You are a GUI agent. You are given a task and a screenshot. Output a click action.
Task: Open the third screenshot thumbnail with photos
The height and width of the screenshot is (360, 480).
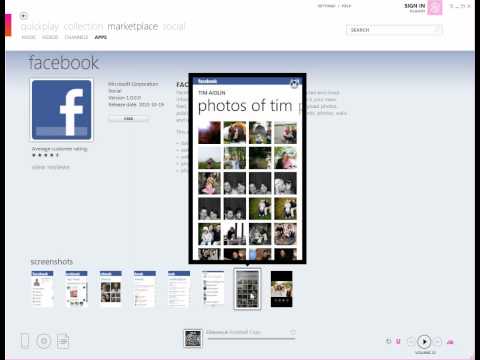tap(111, 289)
